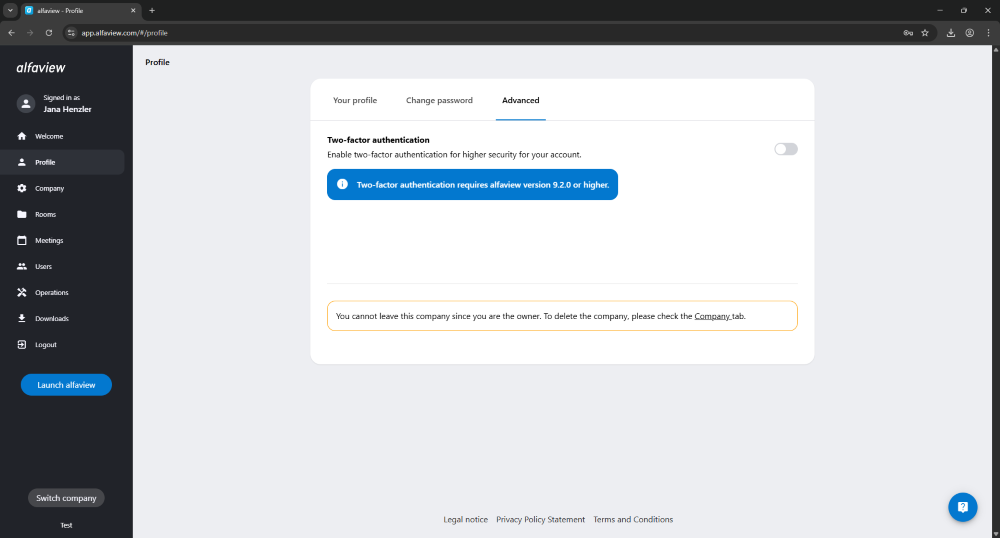
Task: Click the Downloads arrow icon
Action: pyautogui.click(x=22, y=318)
